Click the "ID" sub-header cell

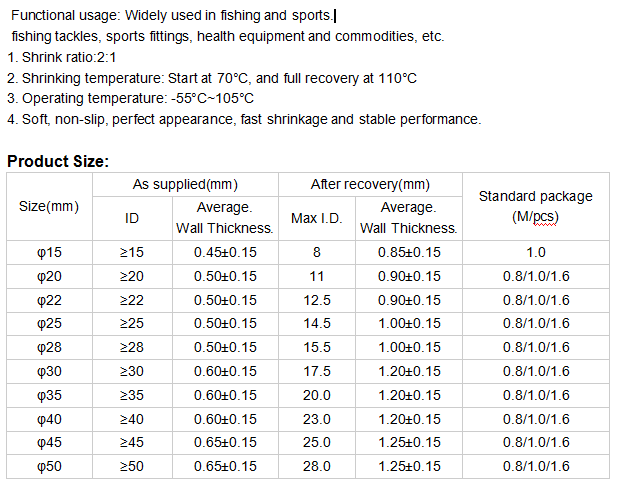(132, 218)
